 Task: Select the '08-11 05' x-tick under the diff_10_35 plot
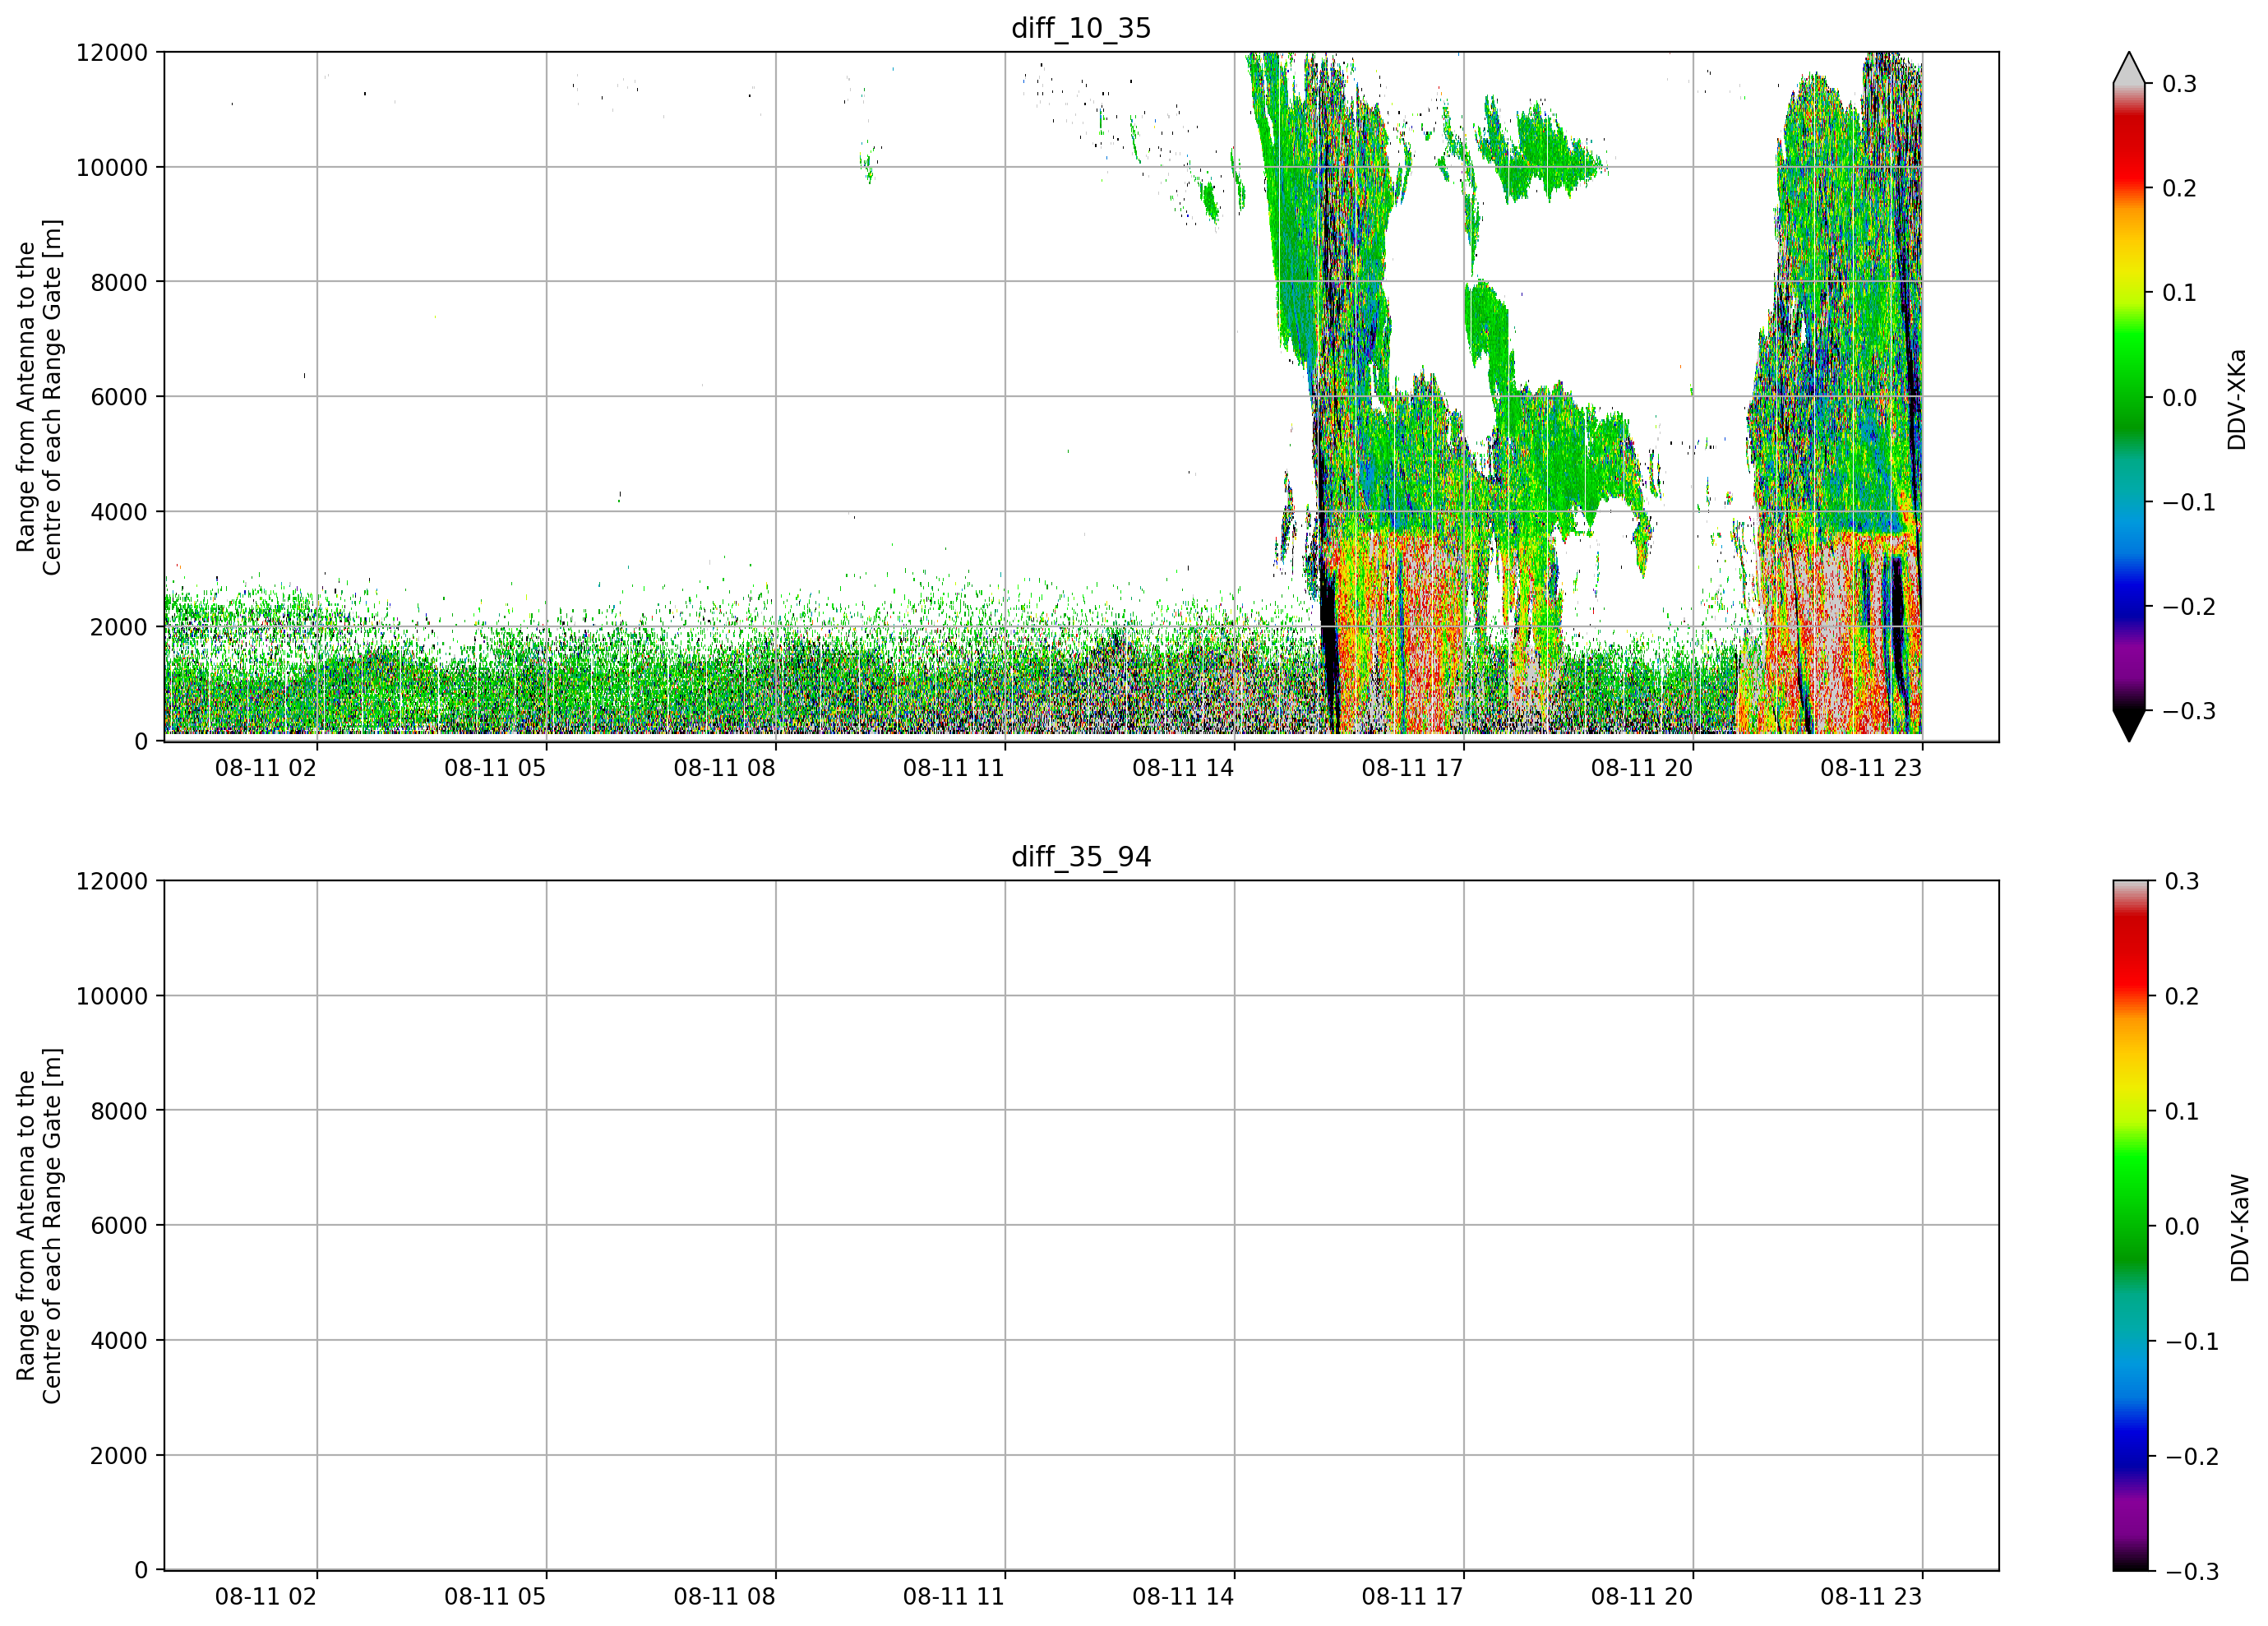[495, 768]
